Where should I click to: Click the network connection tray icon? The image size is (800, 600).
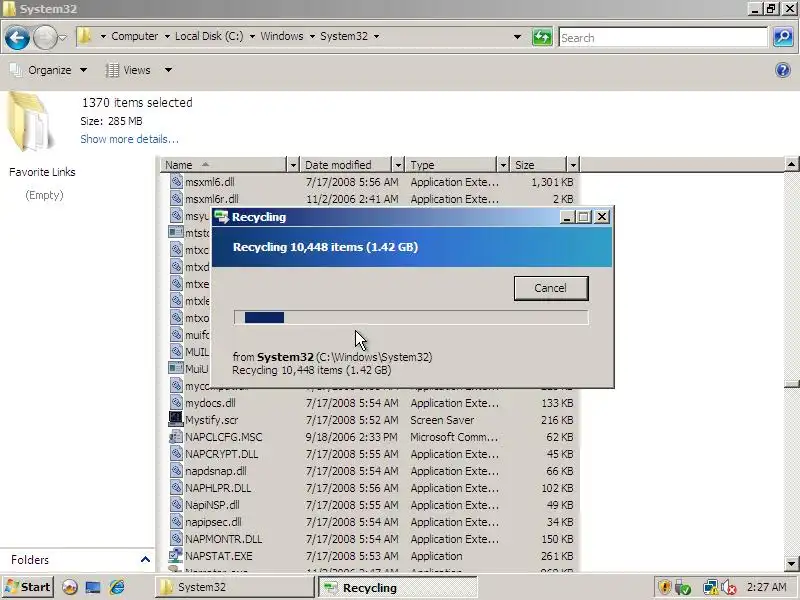click(710, 588)
